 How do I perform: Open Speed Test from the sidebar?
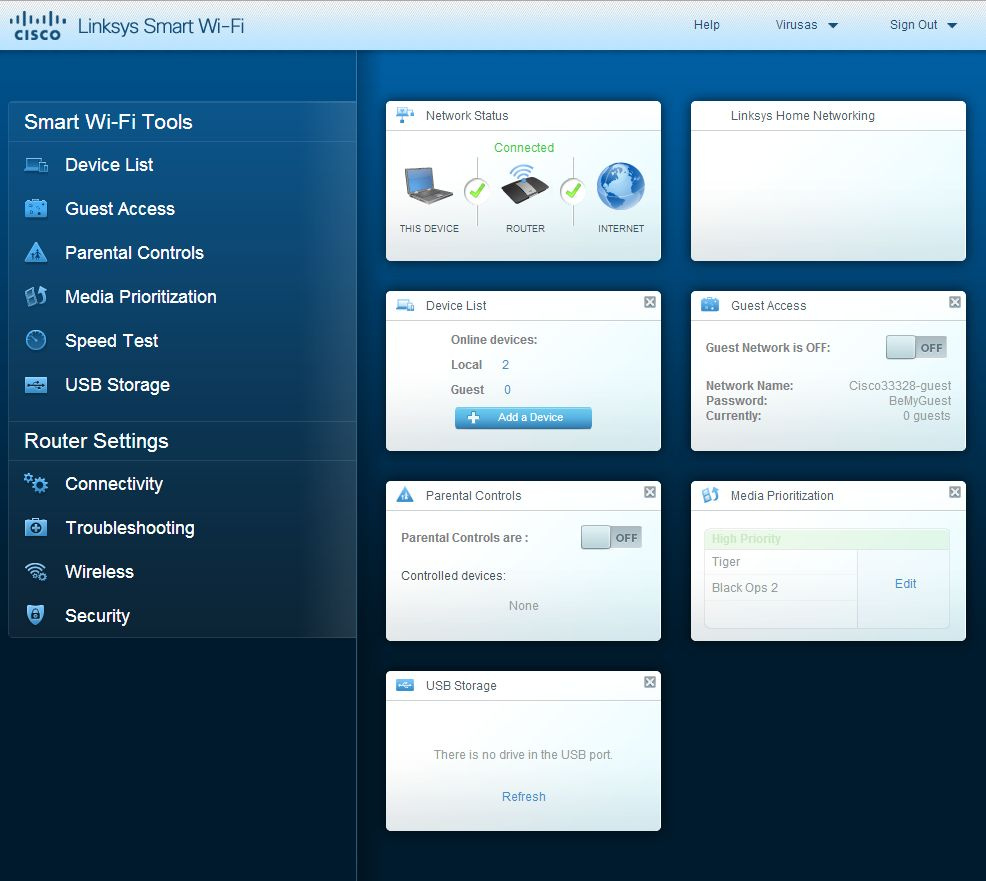(111, 341)
